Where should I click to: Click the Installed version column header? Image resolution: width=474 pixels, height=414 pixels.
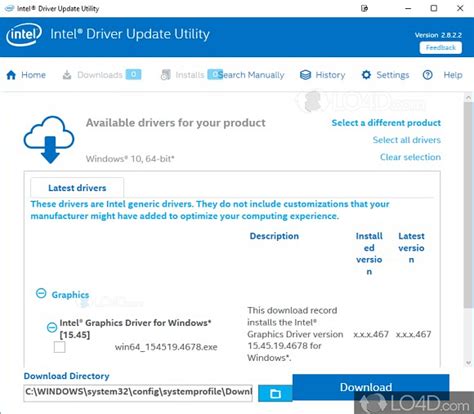coord(369,254)
